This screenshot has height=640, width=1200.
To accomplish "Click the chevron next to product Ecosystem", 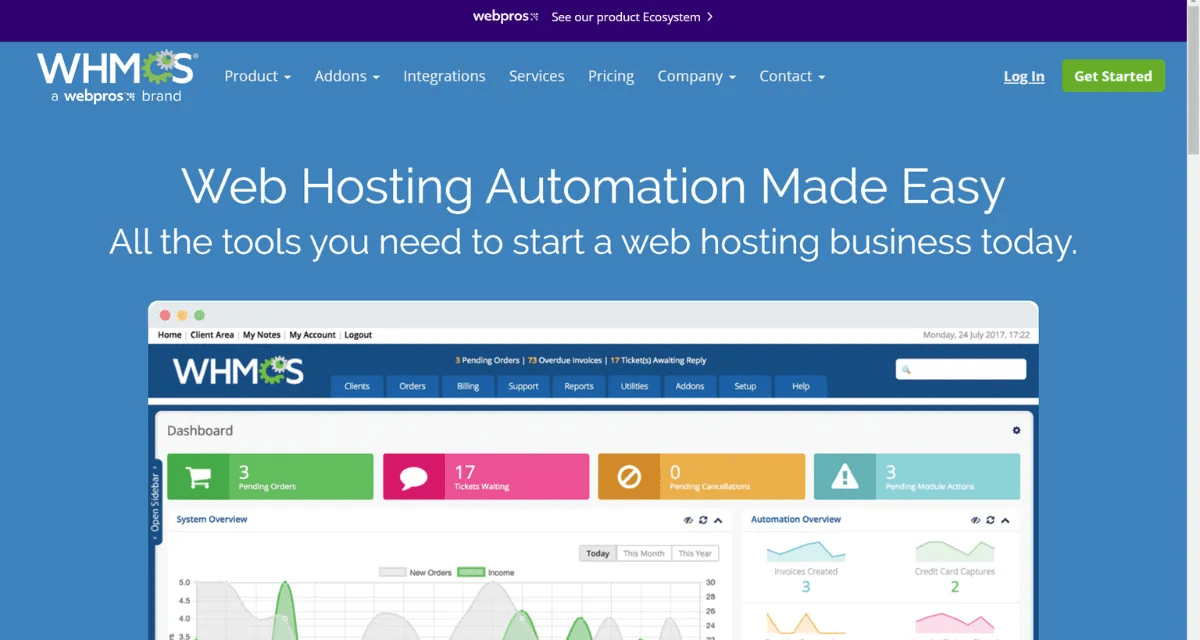I will (710, 17).
